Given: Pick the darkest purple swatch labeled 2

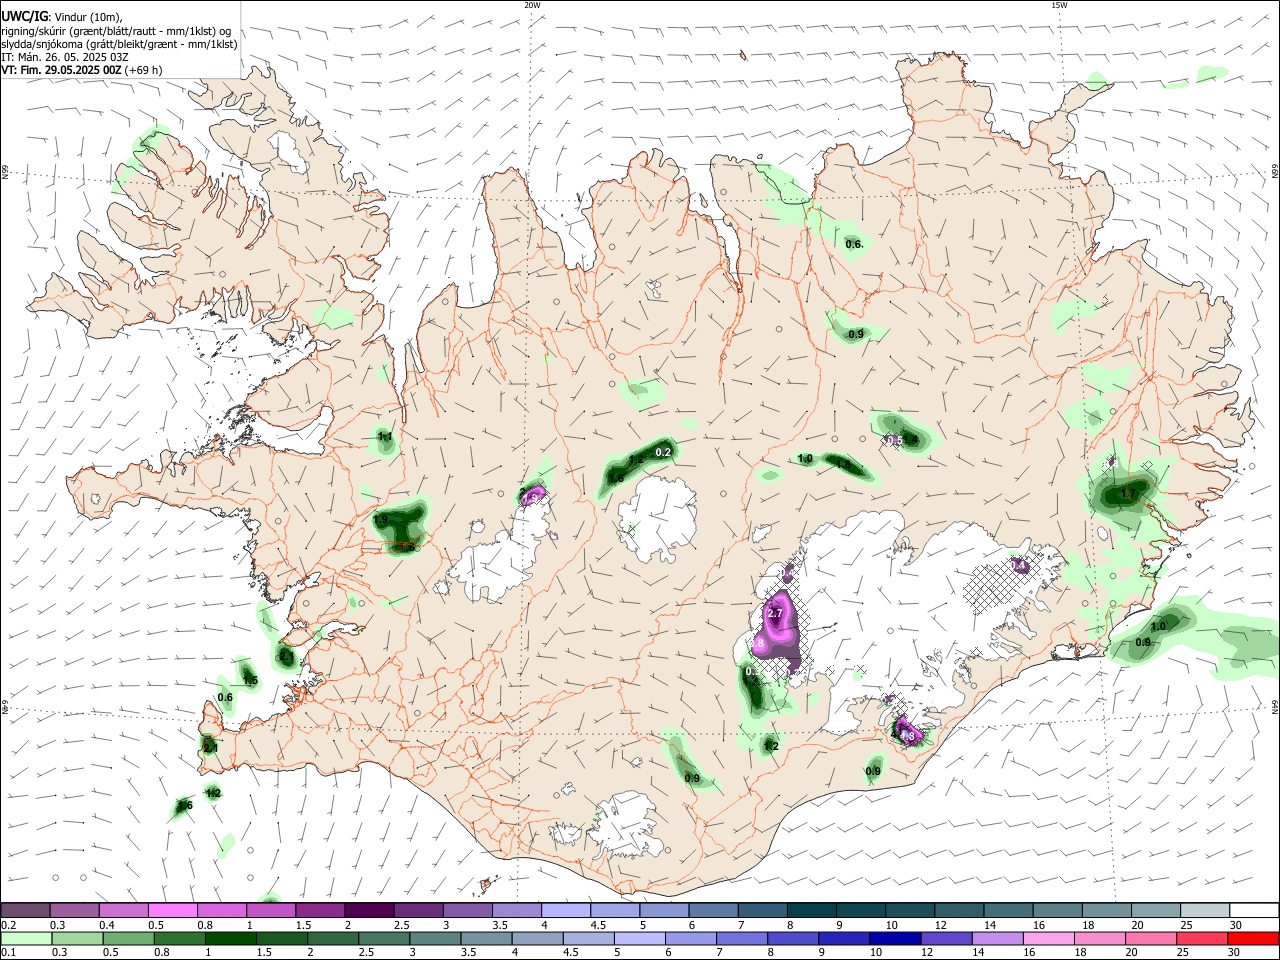Looking at the screenshot, I should (x=368, y=910).
